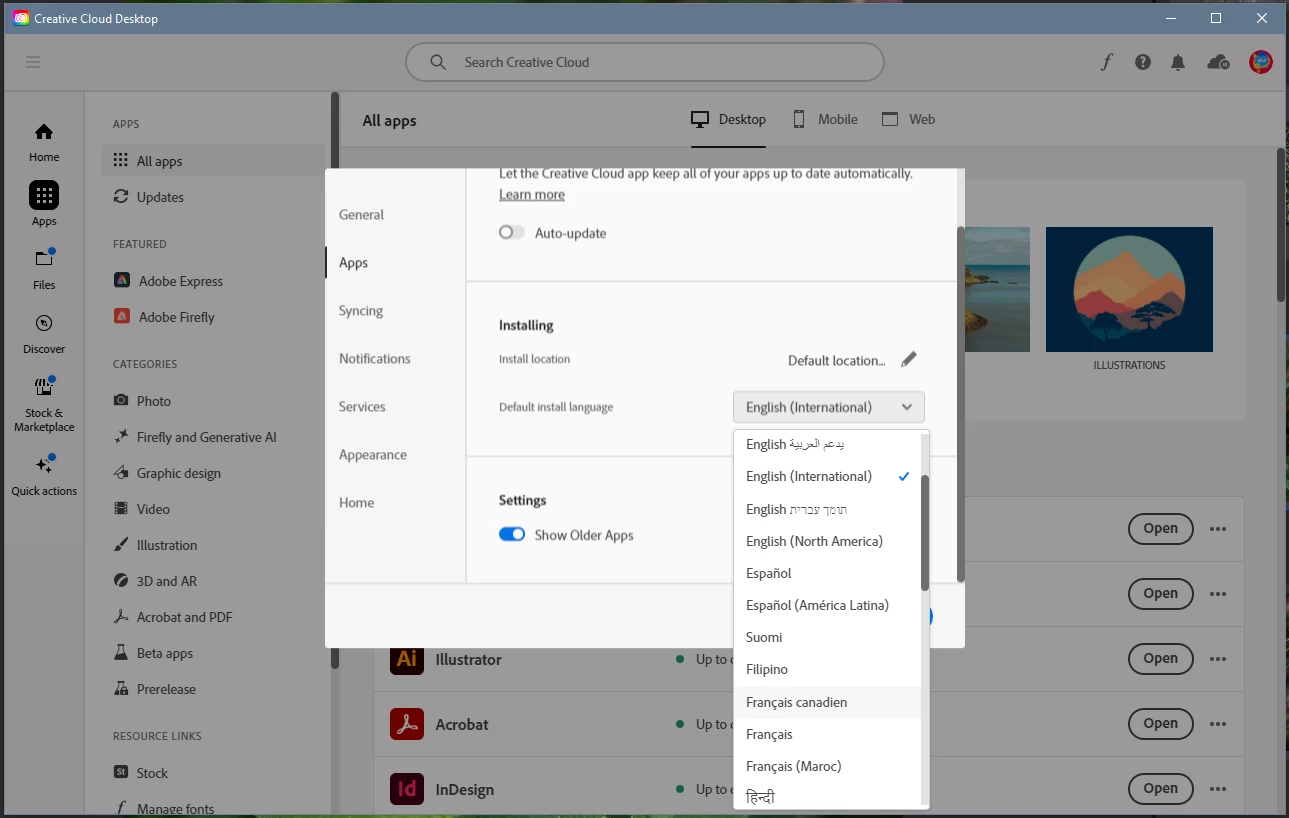Open more options for the Illustrator row

point(1218,659)
